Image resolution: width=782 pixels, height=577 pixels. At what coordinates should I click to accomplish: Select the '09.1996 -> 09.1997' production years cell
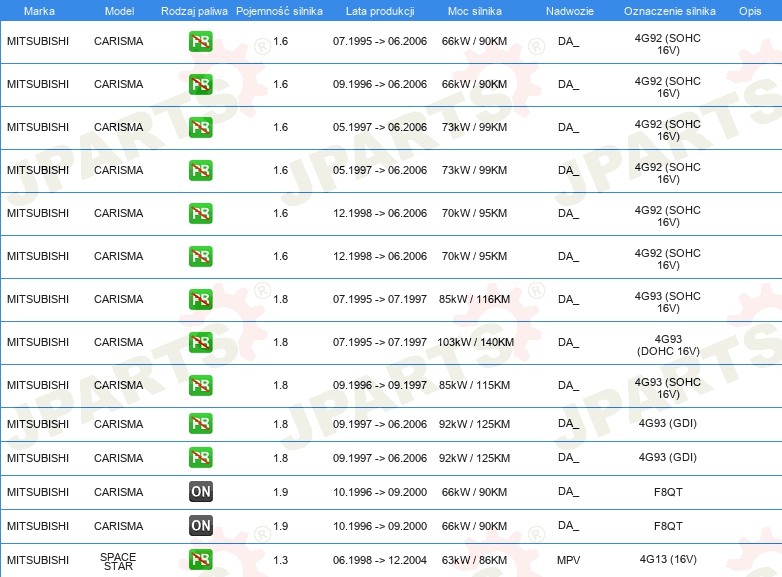[380, 385]
